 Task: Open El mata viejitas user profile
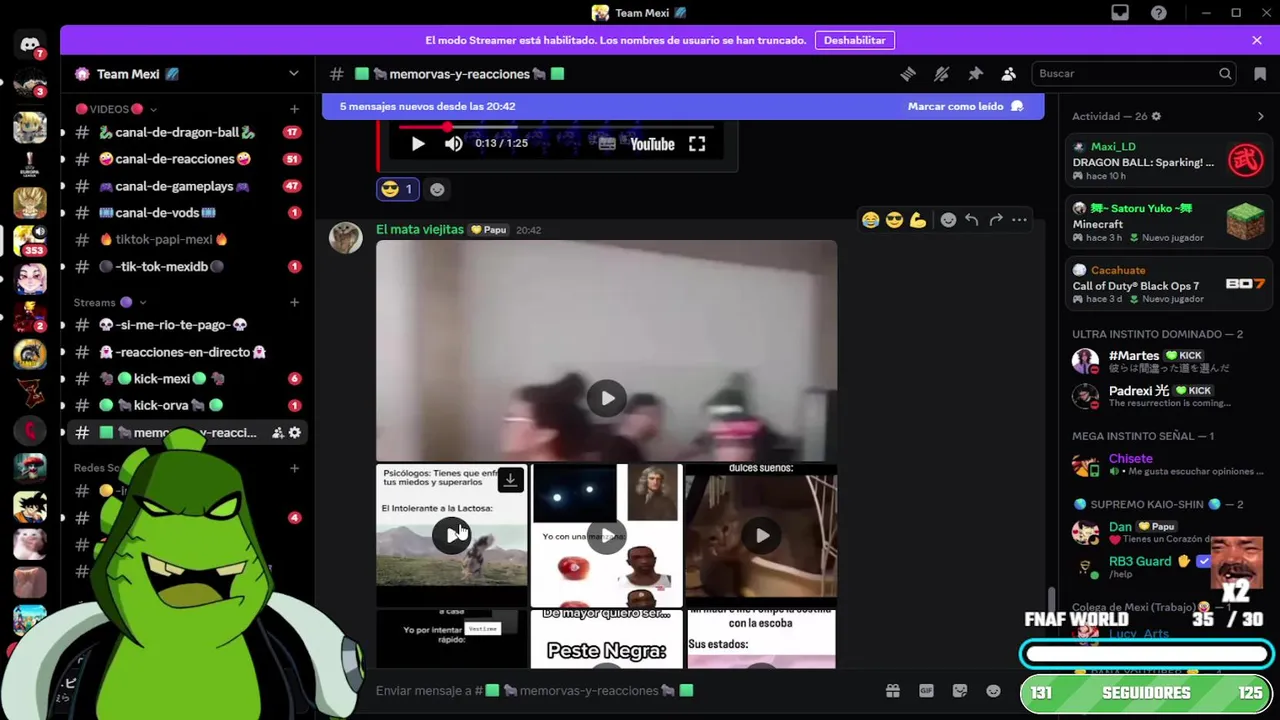point(420,229)
